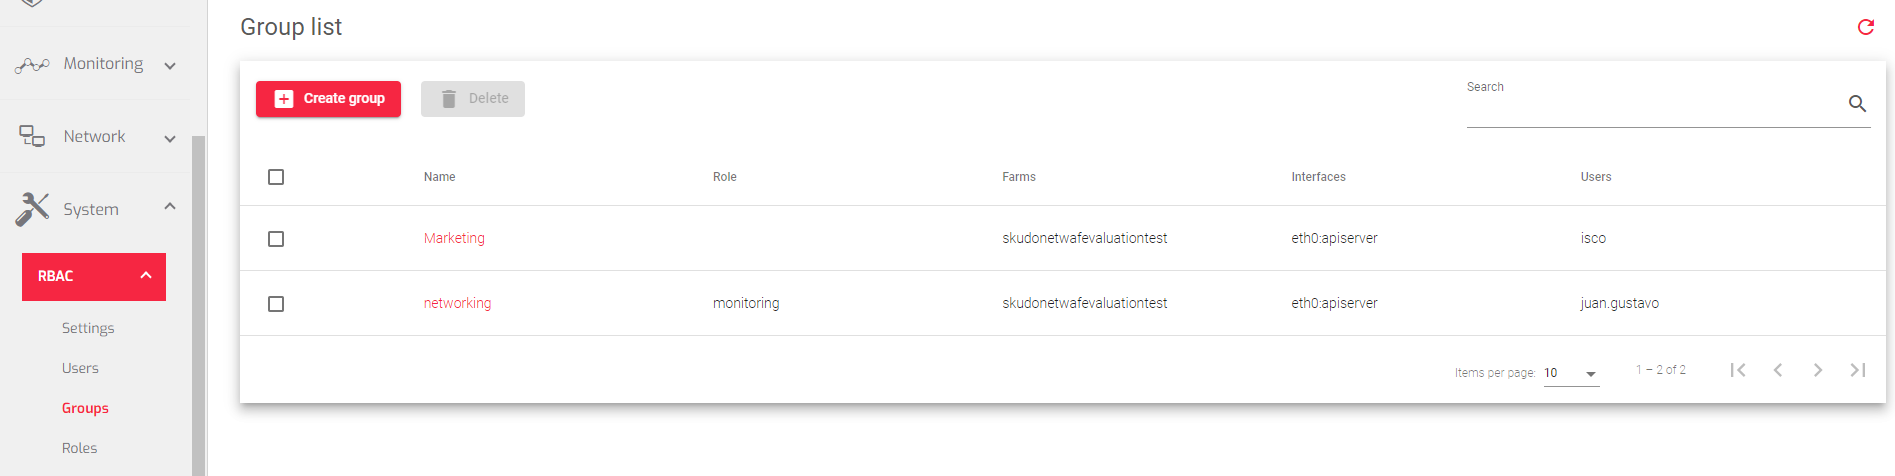The height and width of the screenshot is (476, 1895).
Task: Go to previous page arrow
Action: coord(1778,370)
